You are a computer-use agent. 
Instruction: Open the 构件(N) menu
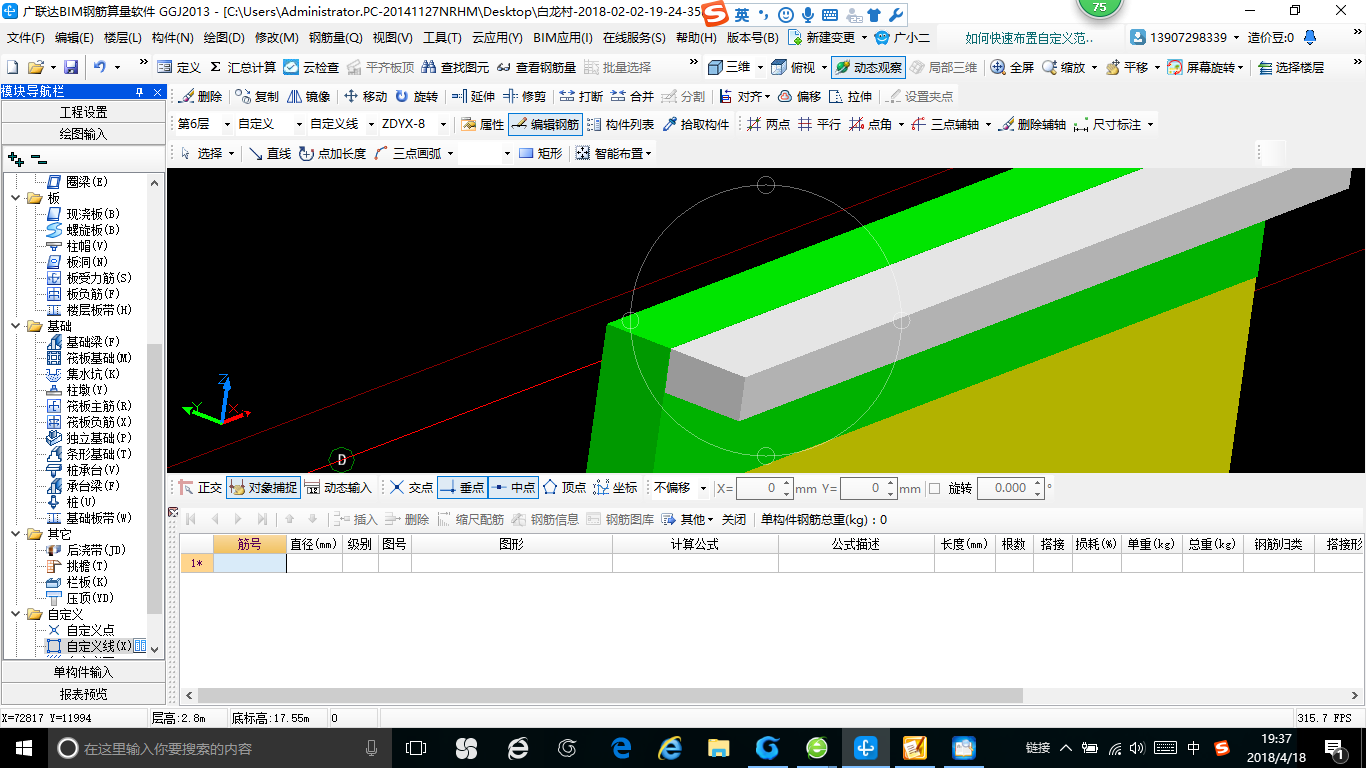[172, 38]
